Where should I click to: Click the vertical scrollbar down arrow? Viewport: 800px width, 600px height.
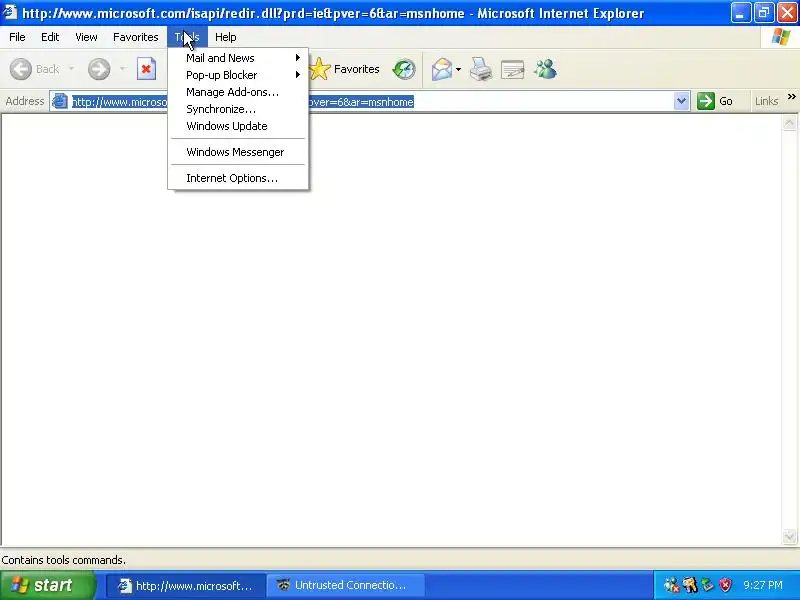(x=789, y=536)
